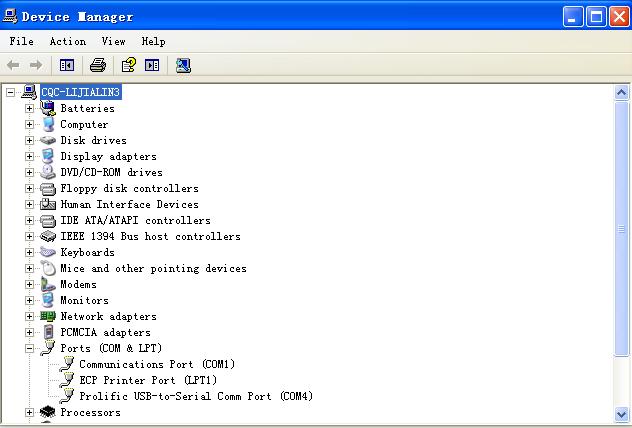Click the DVD/CD-ROM drives disc icon
The width and height of the screenshot is (632, 428).
[47, 172]
